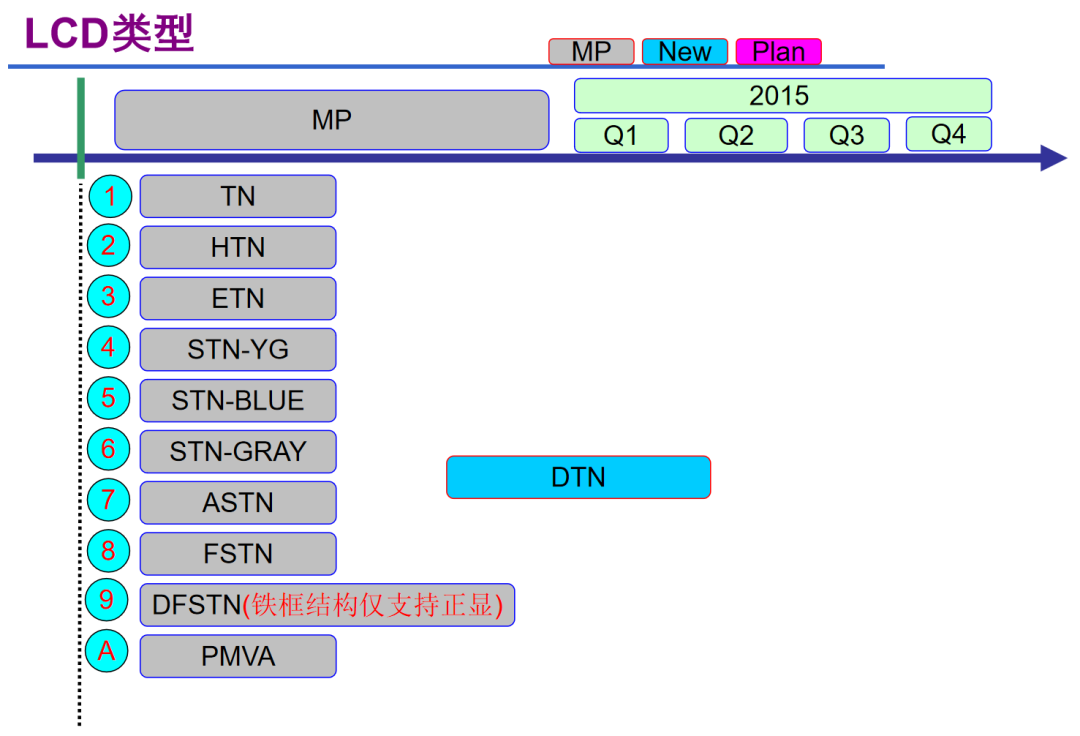Click the gray MP legend swatch
The height and width of the screenshot is (736, 1080).
coord(591,52)
